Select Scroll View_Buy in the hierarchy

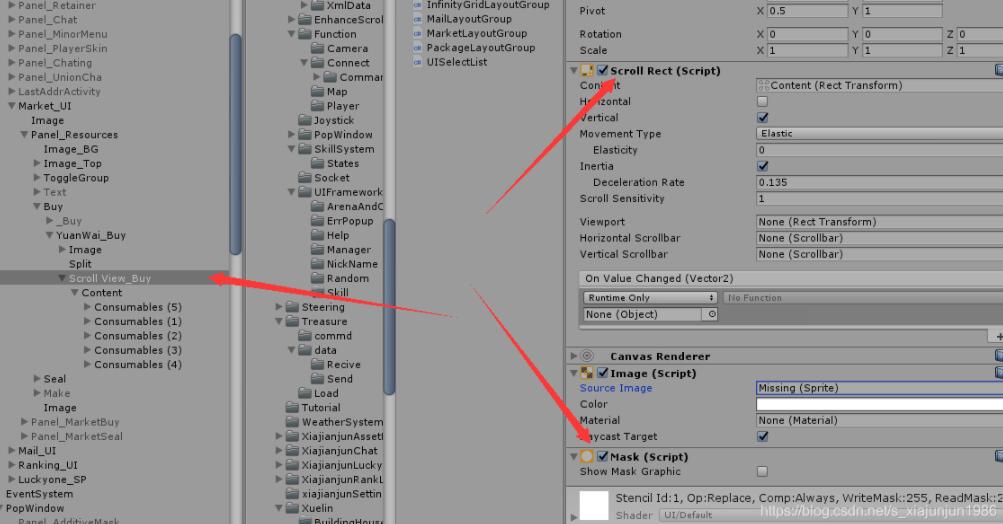109,278
